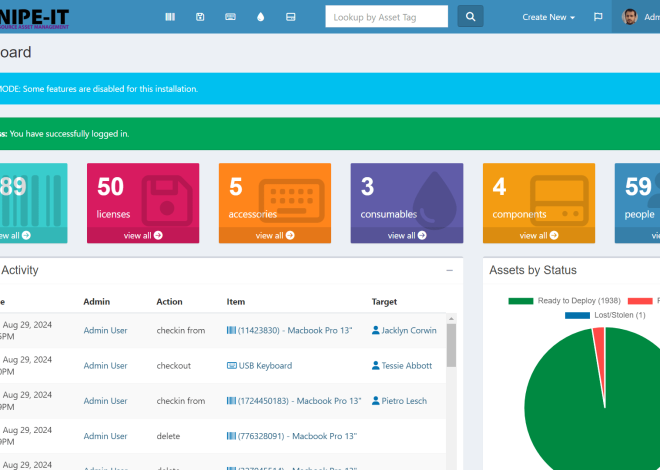The width and height of the screenshot is (660, 470).
Task: Click view all on components card
Action: click(x=539, y=236)
